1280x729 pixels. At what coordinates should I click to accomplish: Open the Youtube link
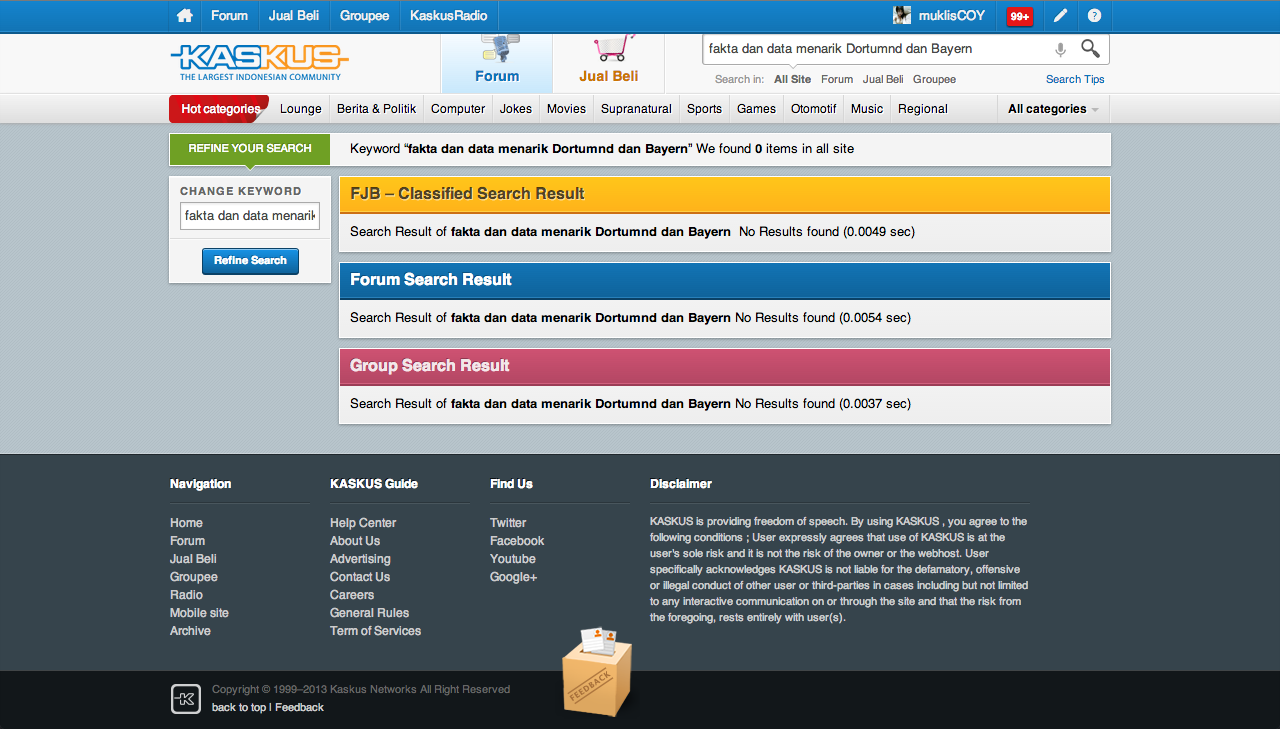tap(513, 559)
